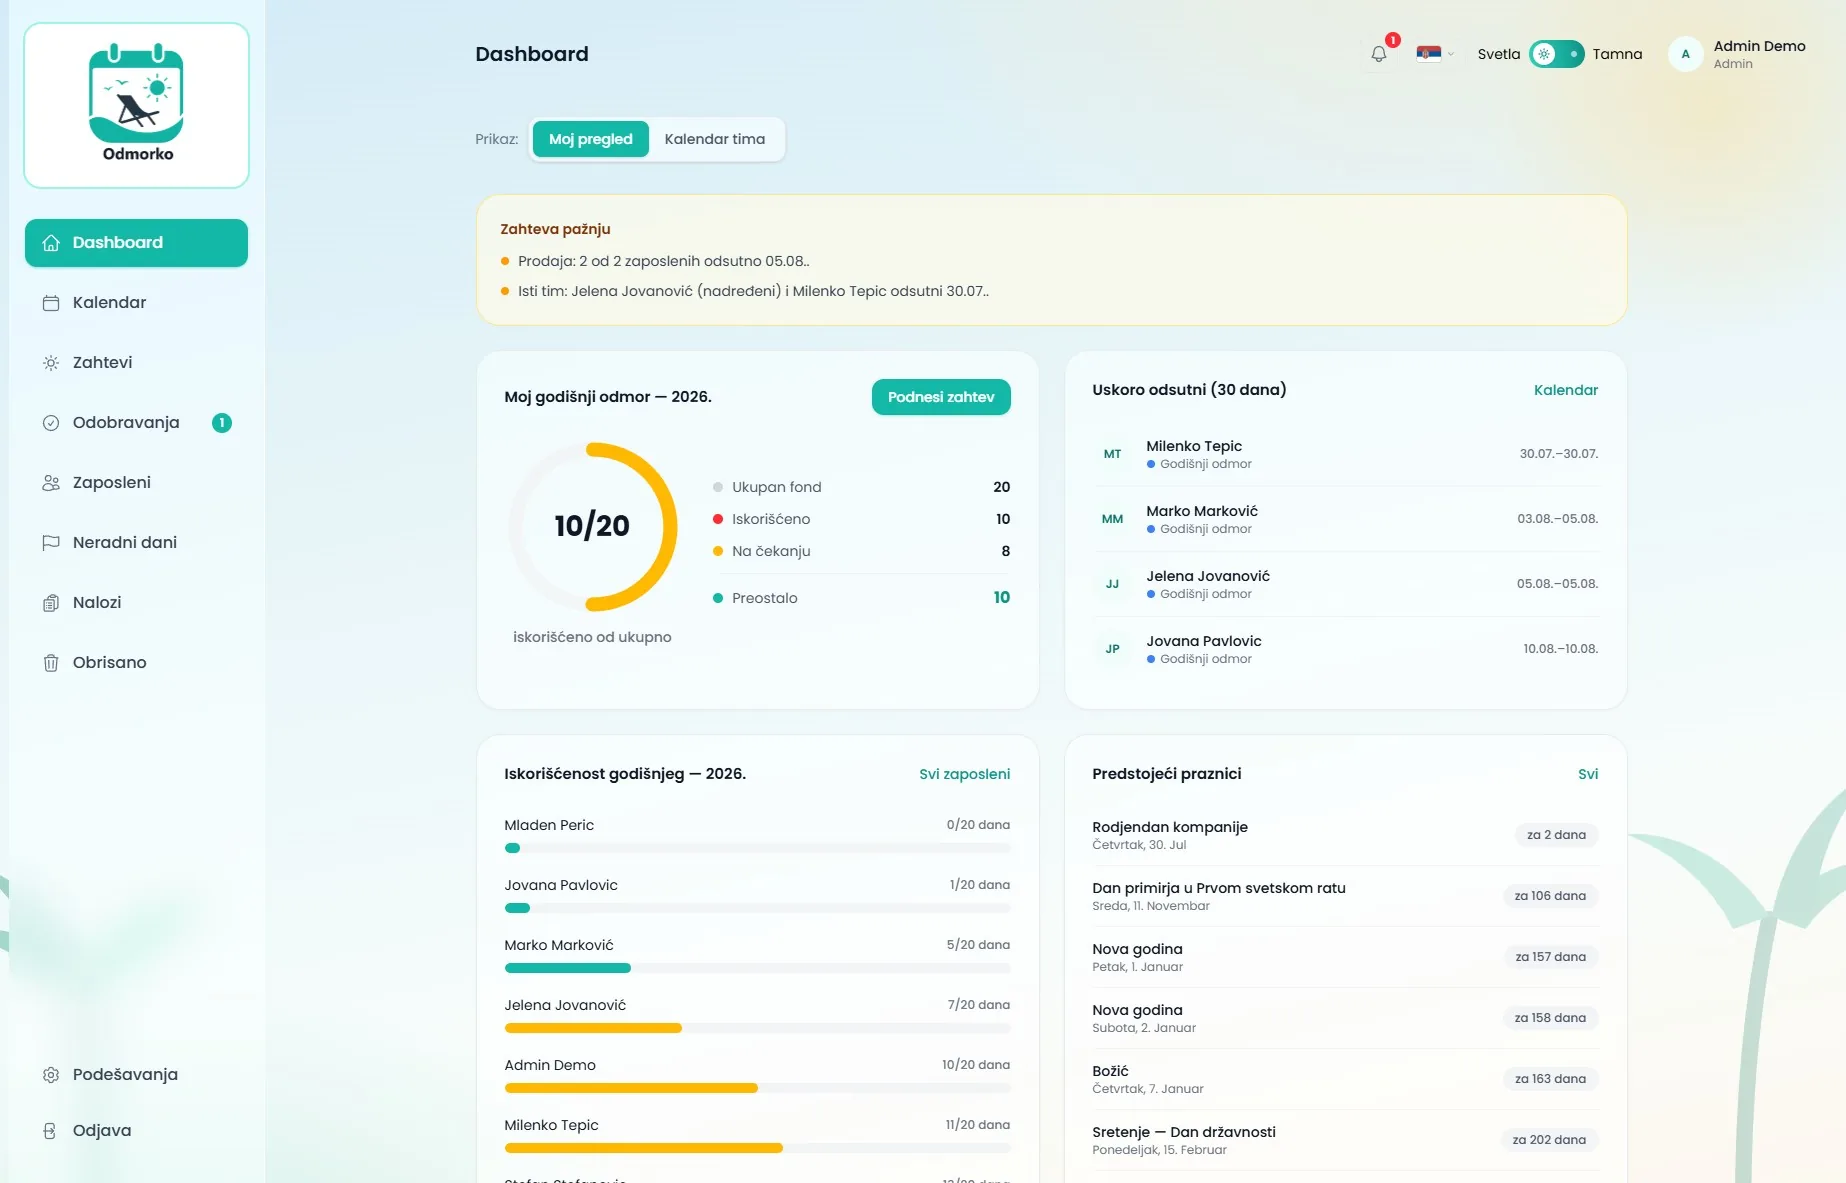Open Podešavanja gear icon

[x=51, y=1075]
